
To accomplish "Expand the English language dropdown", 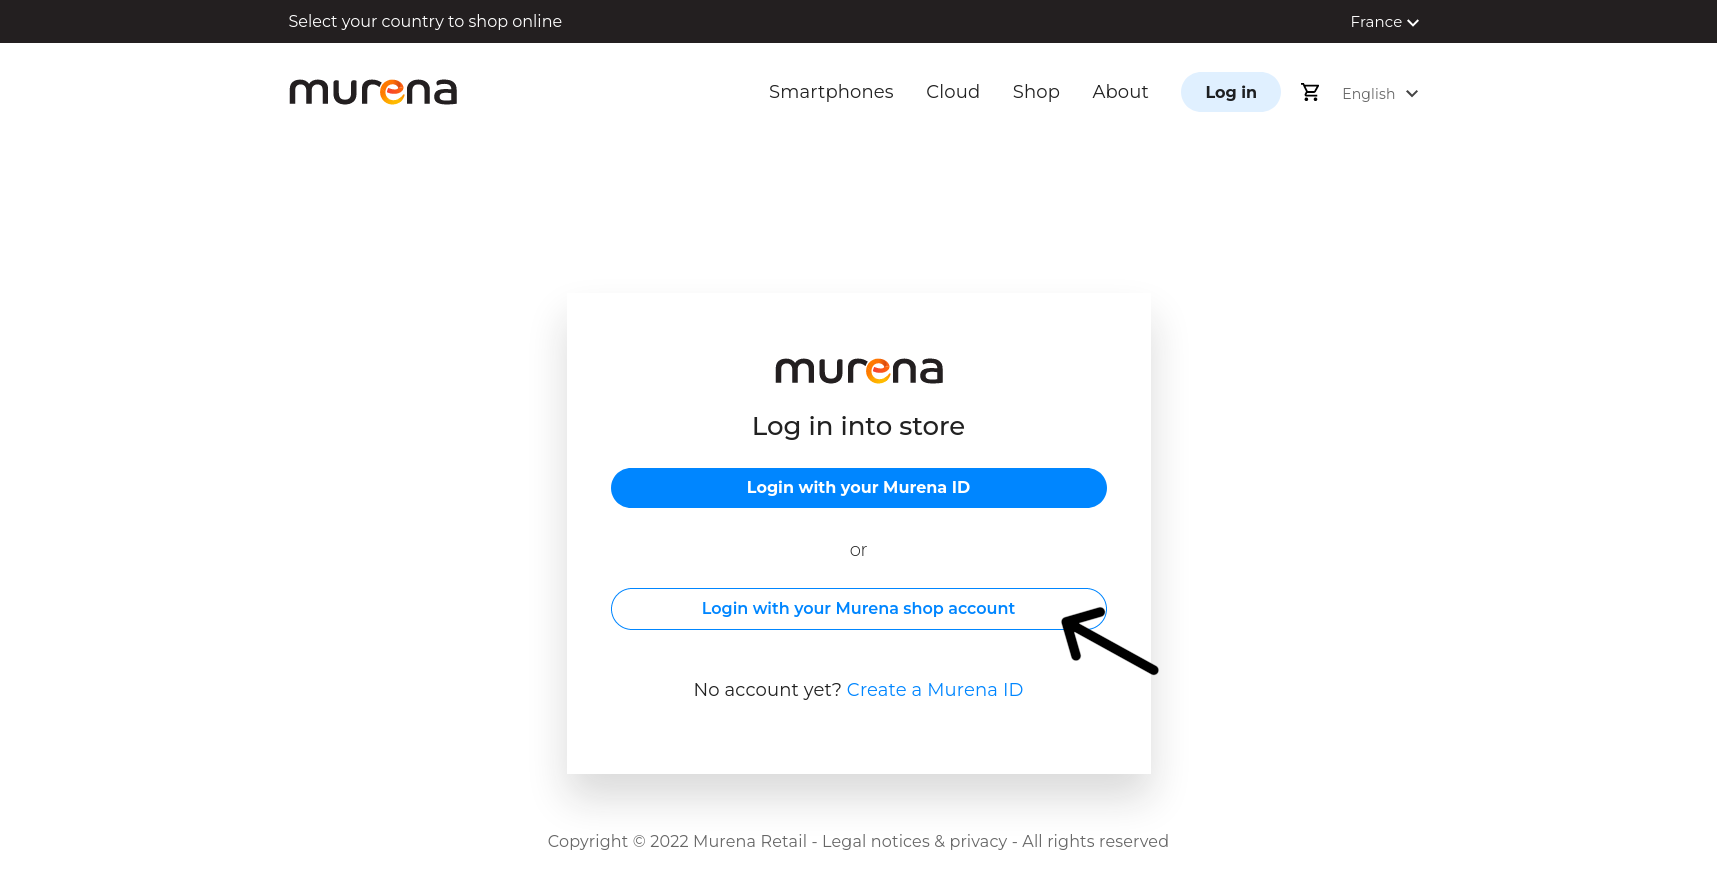I will point(1368,94).
